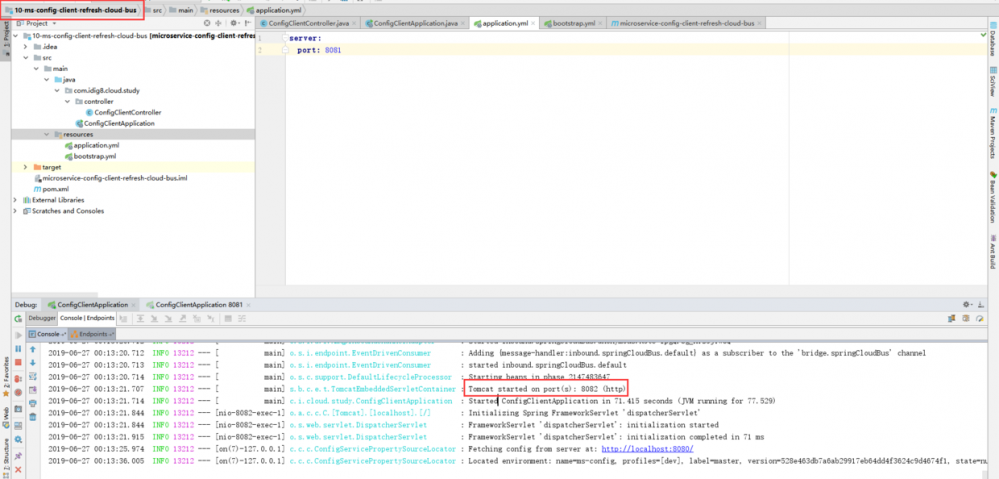999x479 pixels.
Task: Collapse the root 10-ms-config-client-refresh-cloud-bus node
Action: pyautogui.click(x=17, y=36)
